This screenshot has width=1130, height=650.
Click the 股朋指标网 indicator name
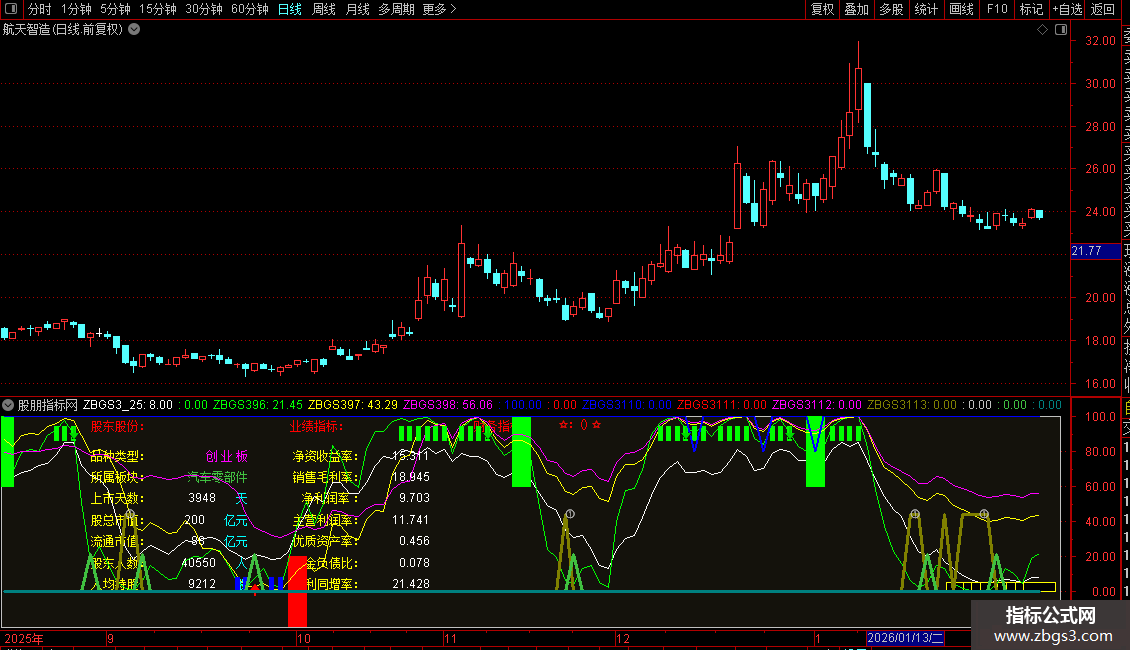tap(48, 405)
